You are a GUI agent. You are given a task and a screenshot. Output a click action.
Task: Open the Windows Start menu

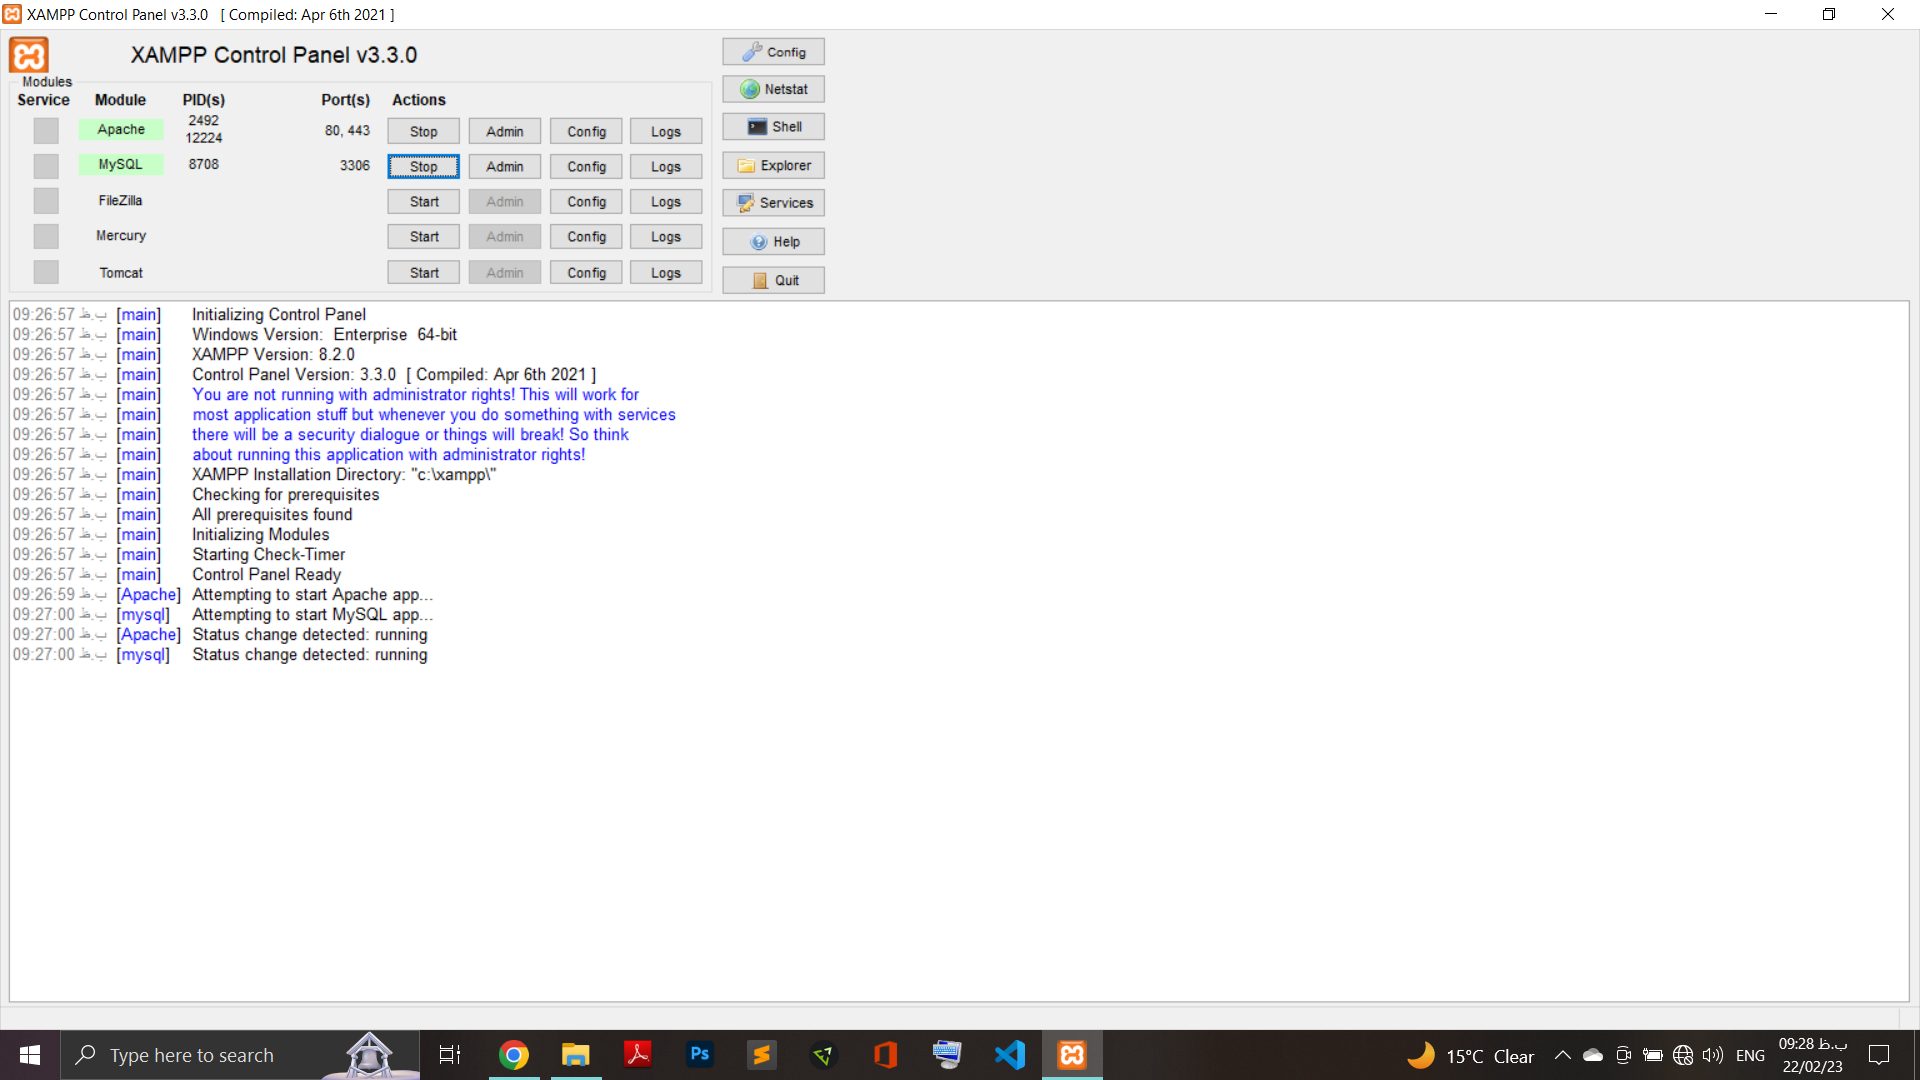tap(30, 1055)
